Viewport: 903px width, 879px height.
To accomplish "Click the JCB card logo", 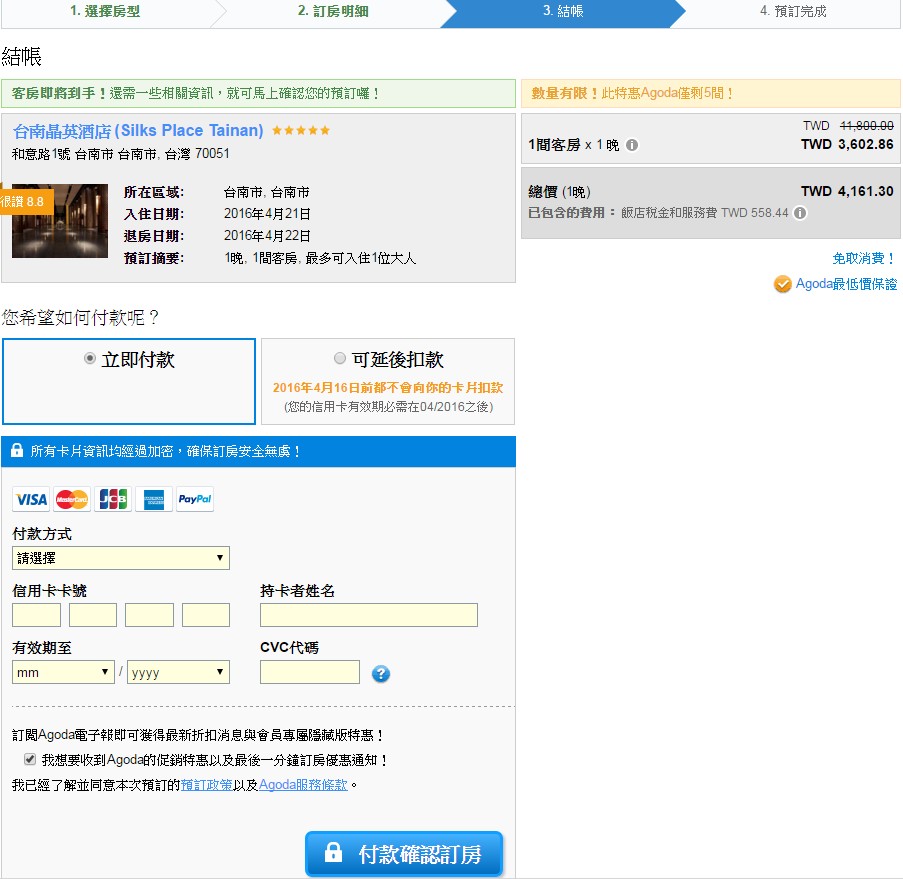I will 113,499.
